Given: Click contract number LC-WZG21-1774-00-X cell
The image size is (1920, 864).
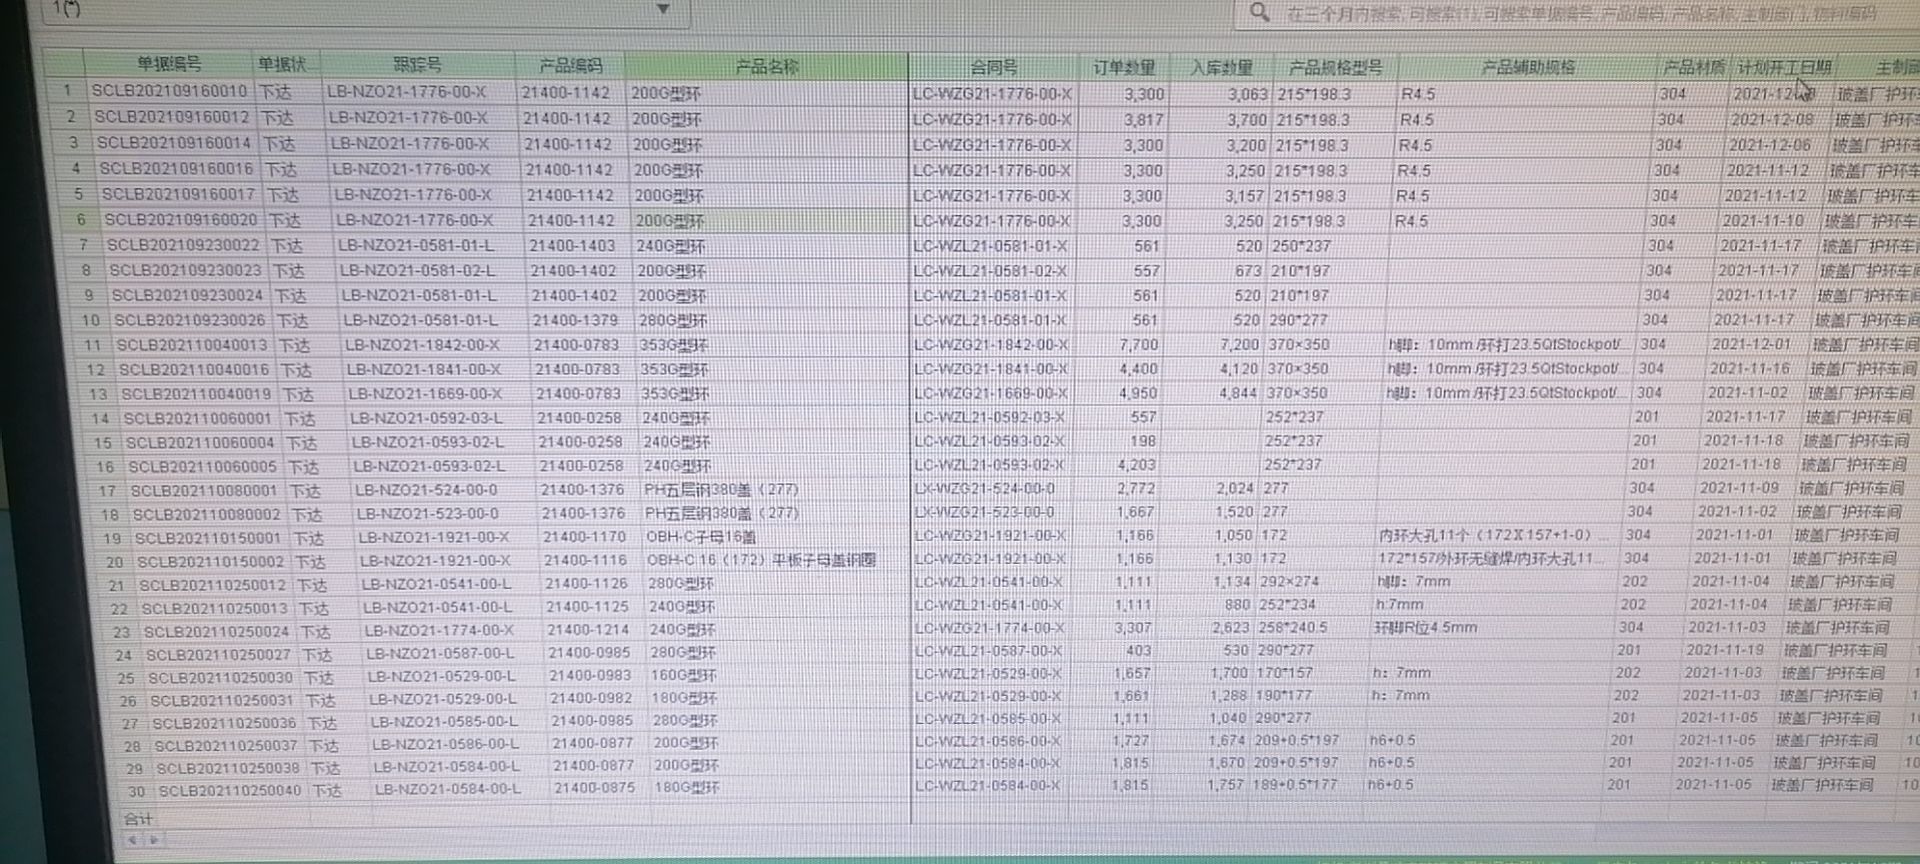Looking at the screenshot, I should tap(989, 628).
